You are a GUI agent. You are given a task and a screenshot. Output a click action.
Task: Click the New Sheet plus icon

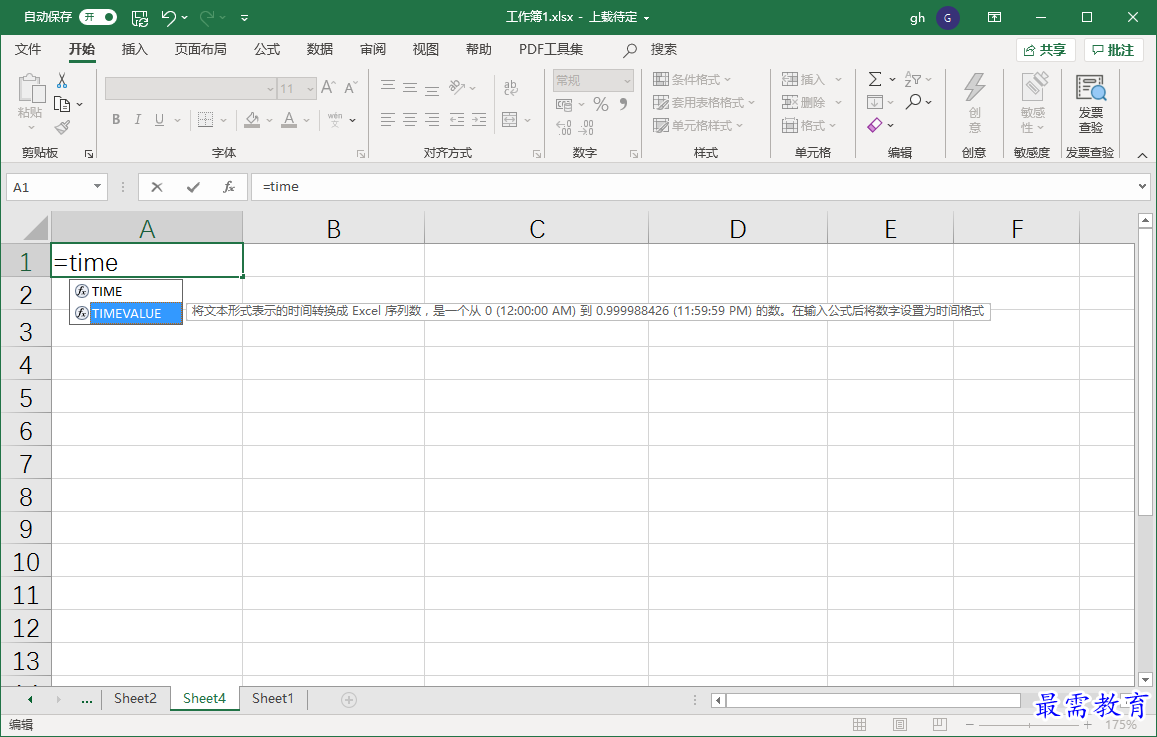(x=349, y=699)
